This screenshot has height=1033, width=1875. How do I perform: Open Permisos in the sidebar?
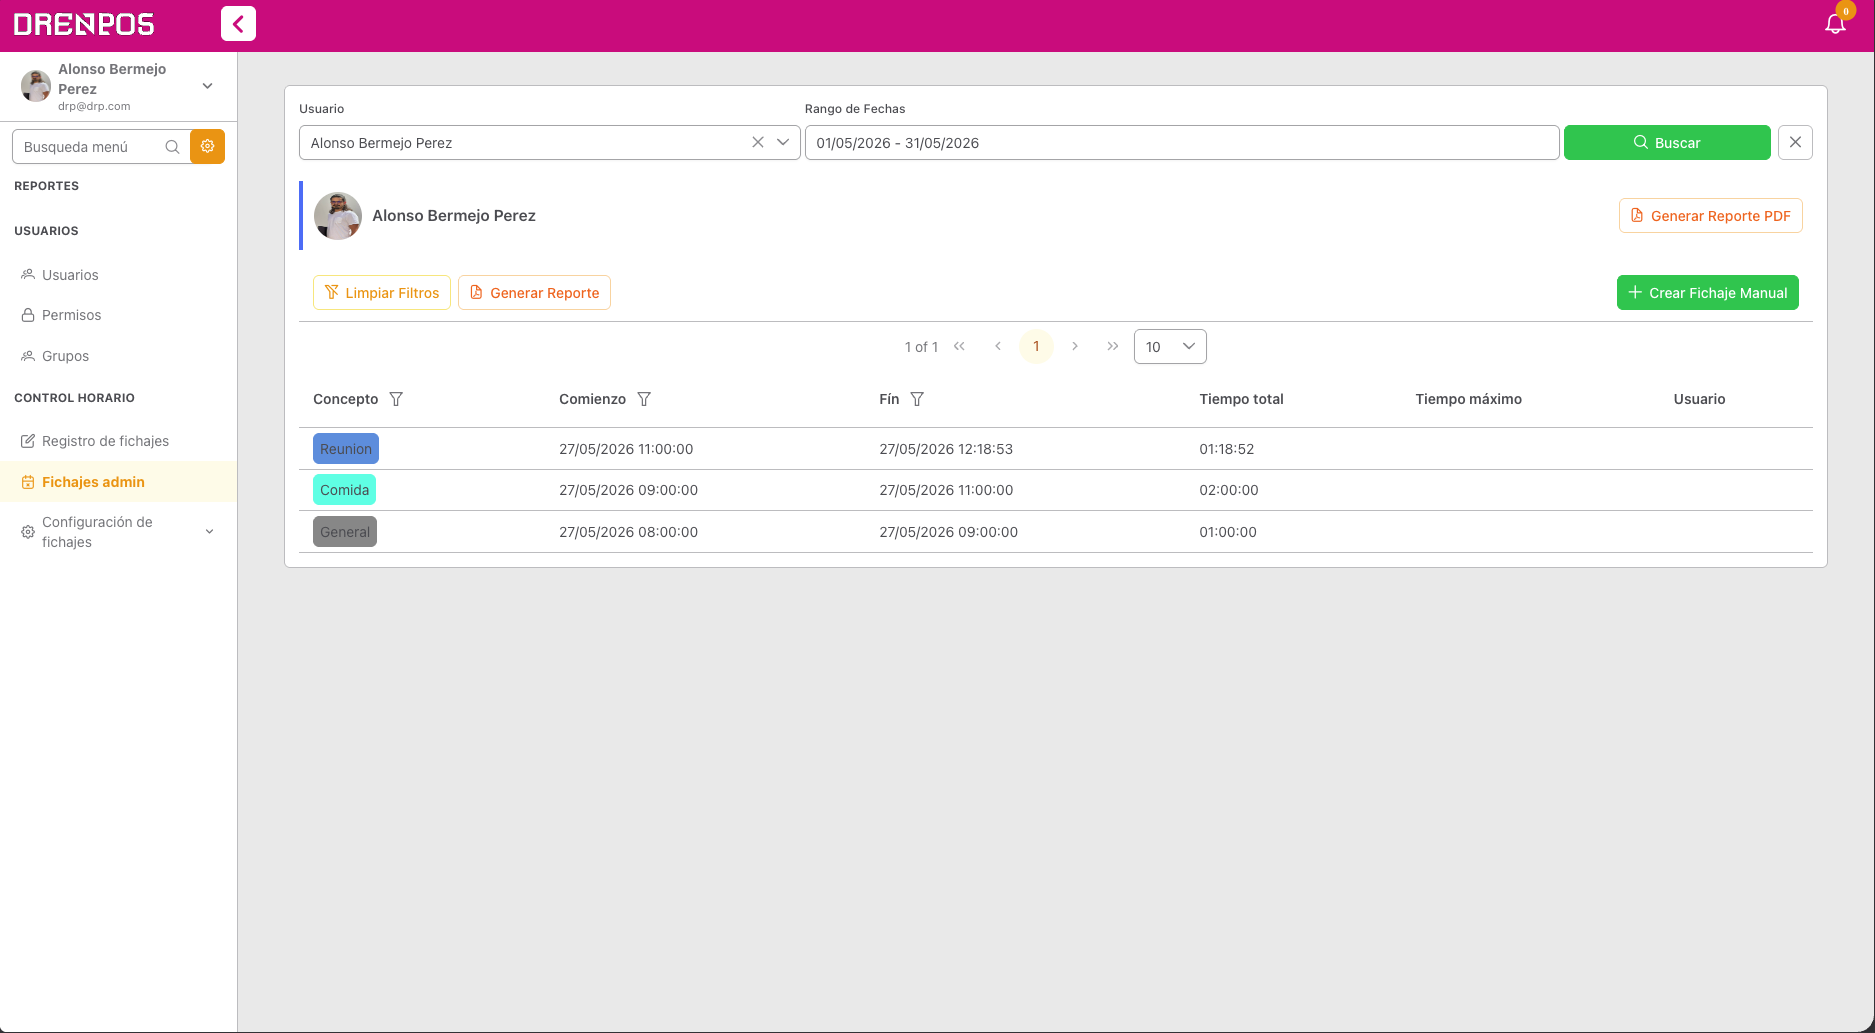point(71,315)
